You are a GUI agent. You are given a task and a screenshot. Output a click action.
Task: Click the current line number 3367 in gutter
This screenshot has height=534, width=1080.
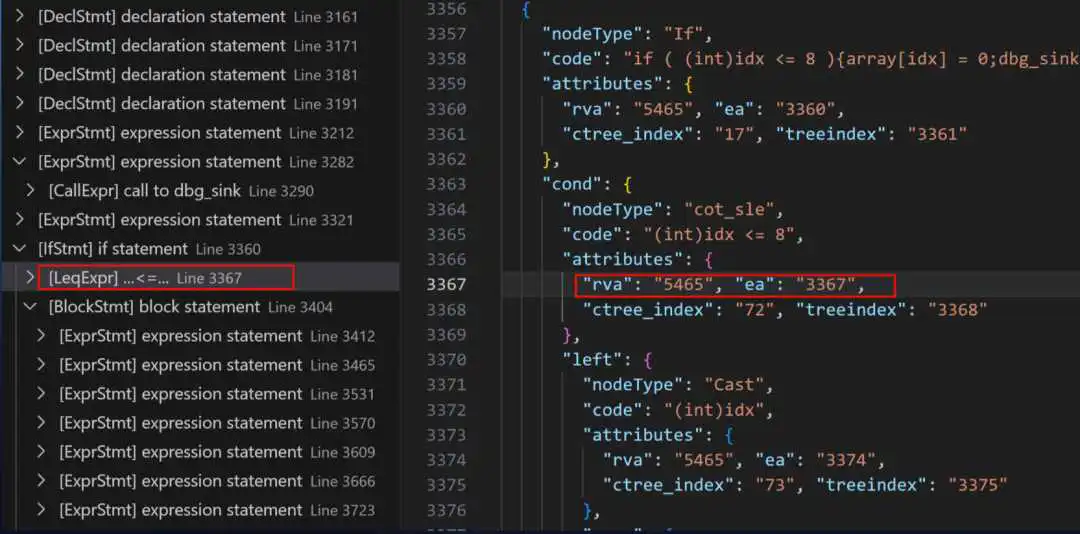446,284
